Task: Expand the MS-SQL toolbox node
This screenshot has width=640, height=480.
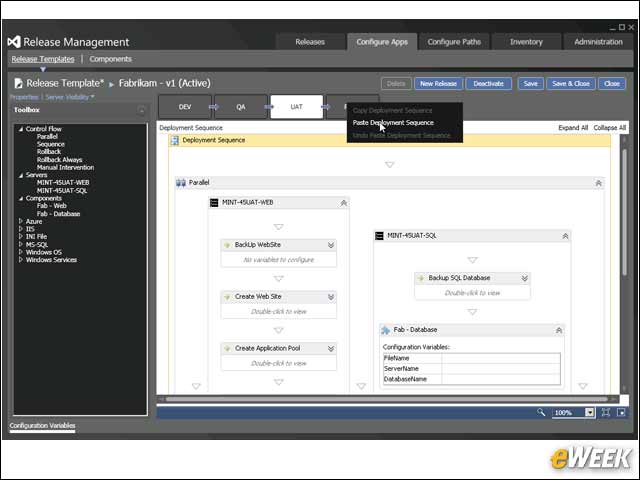Action: coord(20,244)
